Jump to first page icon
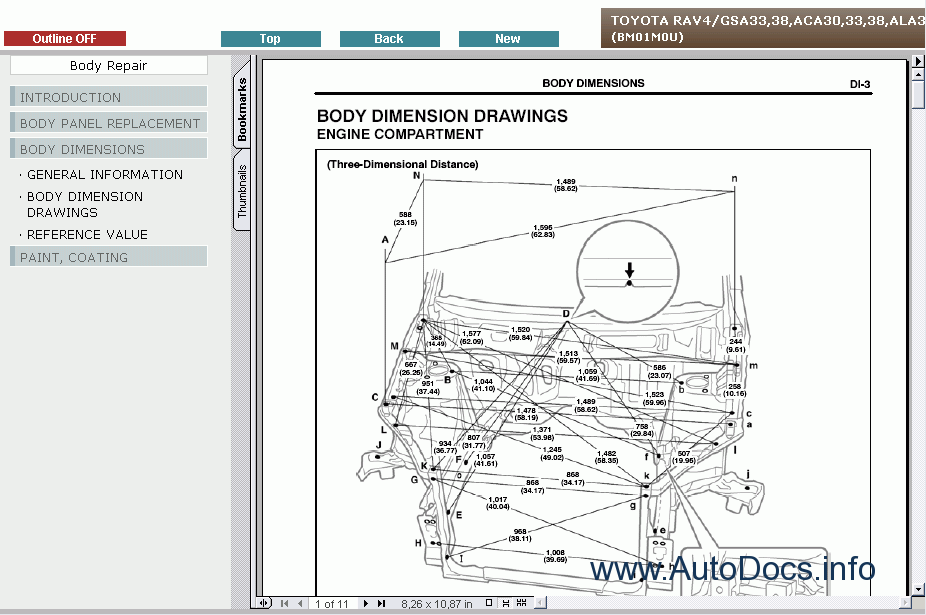Viewport: 926px width, 615px height. [x=285, y=603]
